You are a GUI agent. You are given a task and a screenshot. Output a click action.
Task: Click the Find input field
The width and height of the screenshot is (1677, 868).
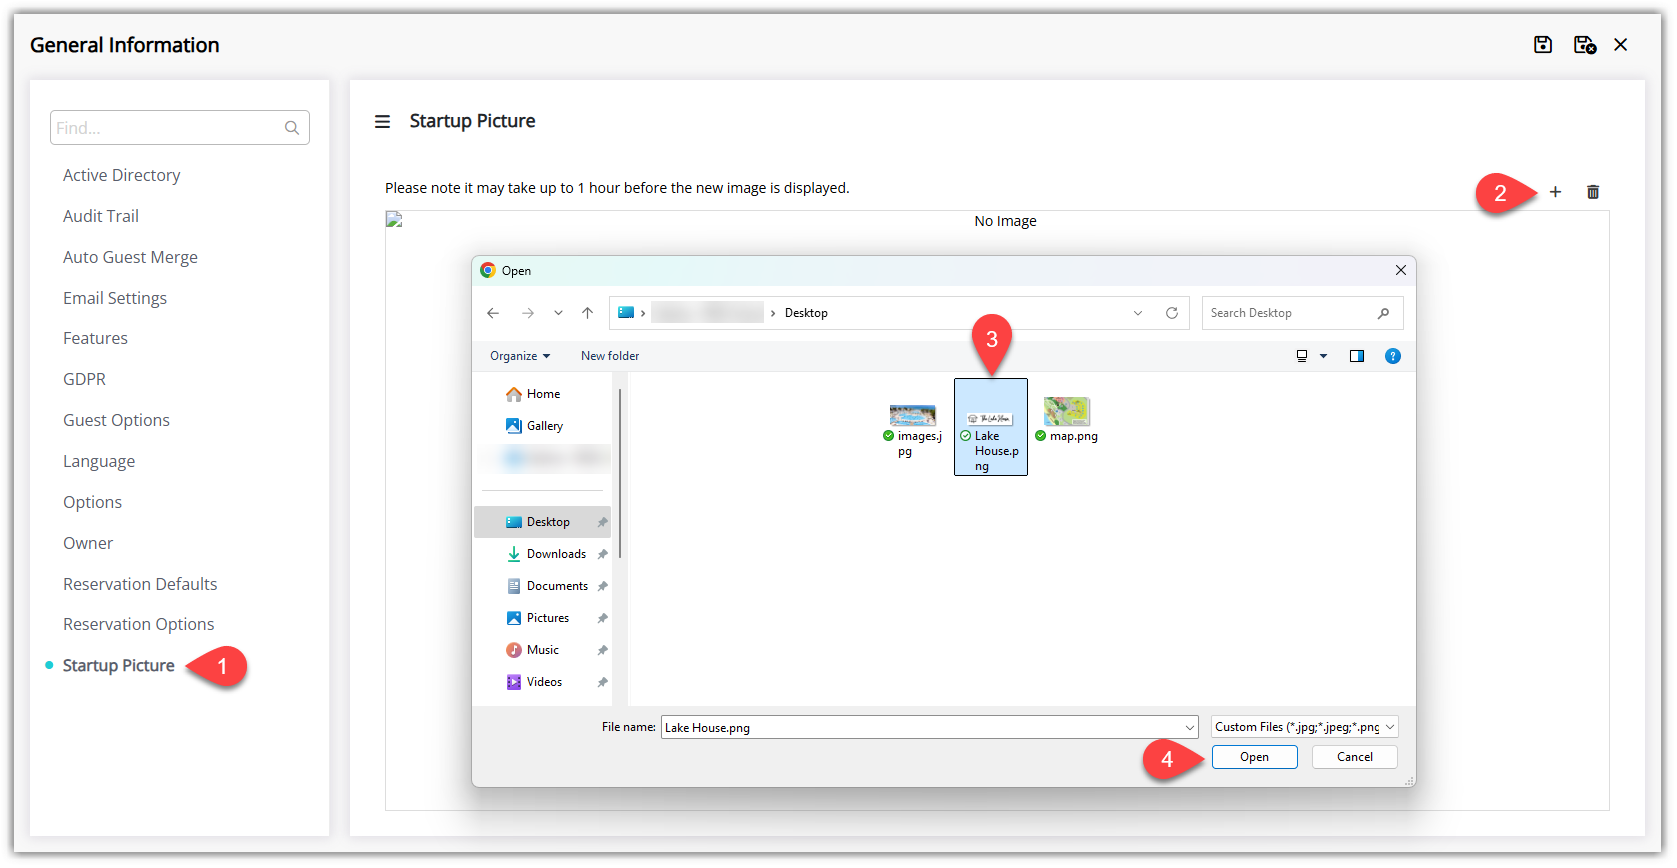point(180,128)
